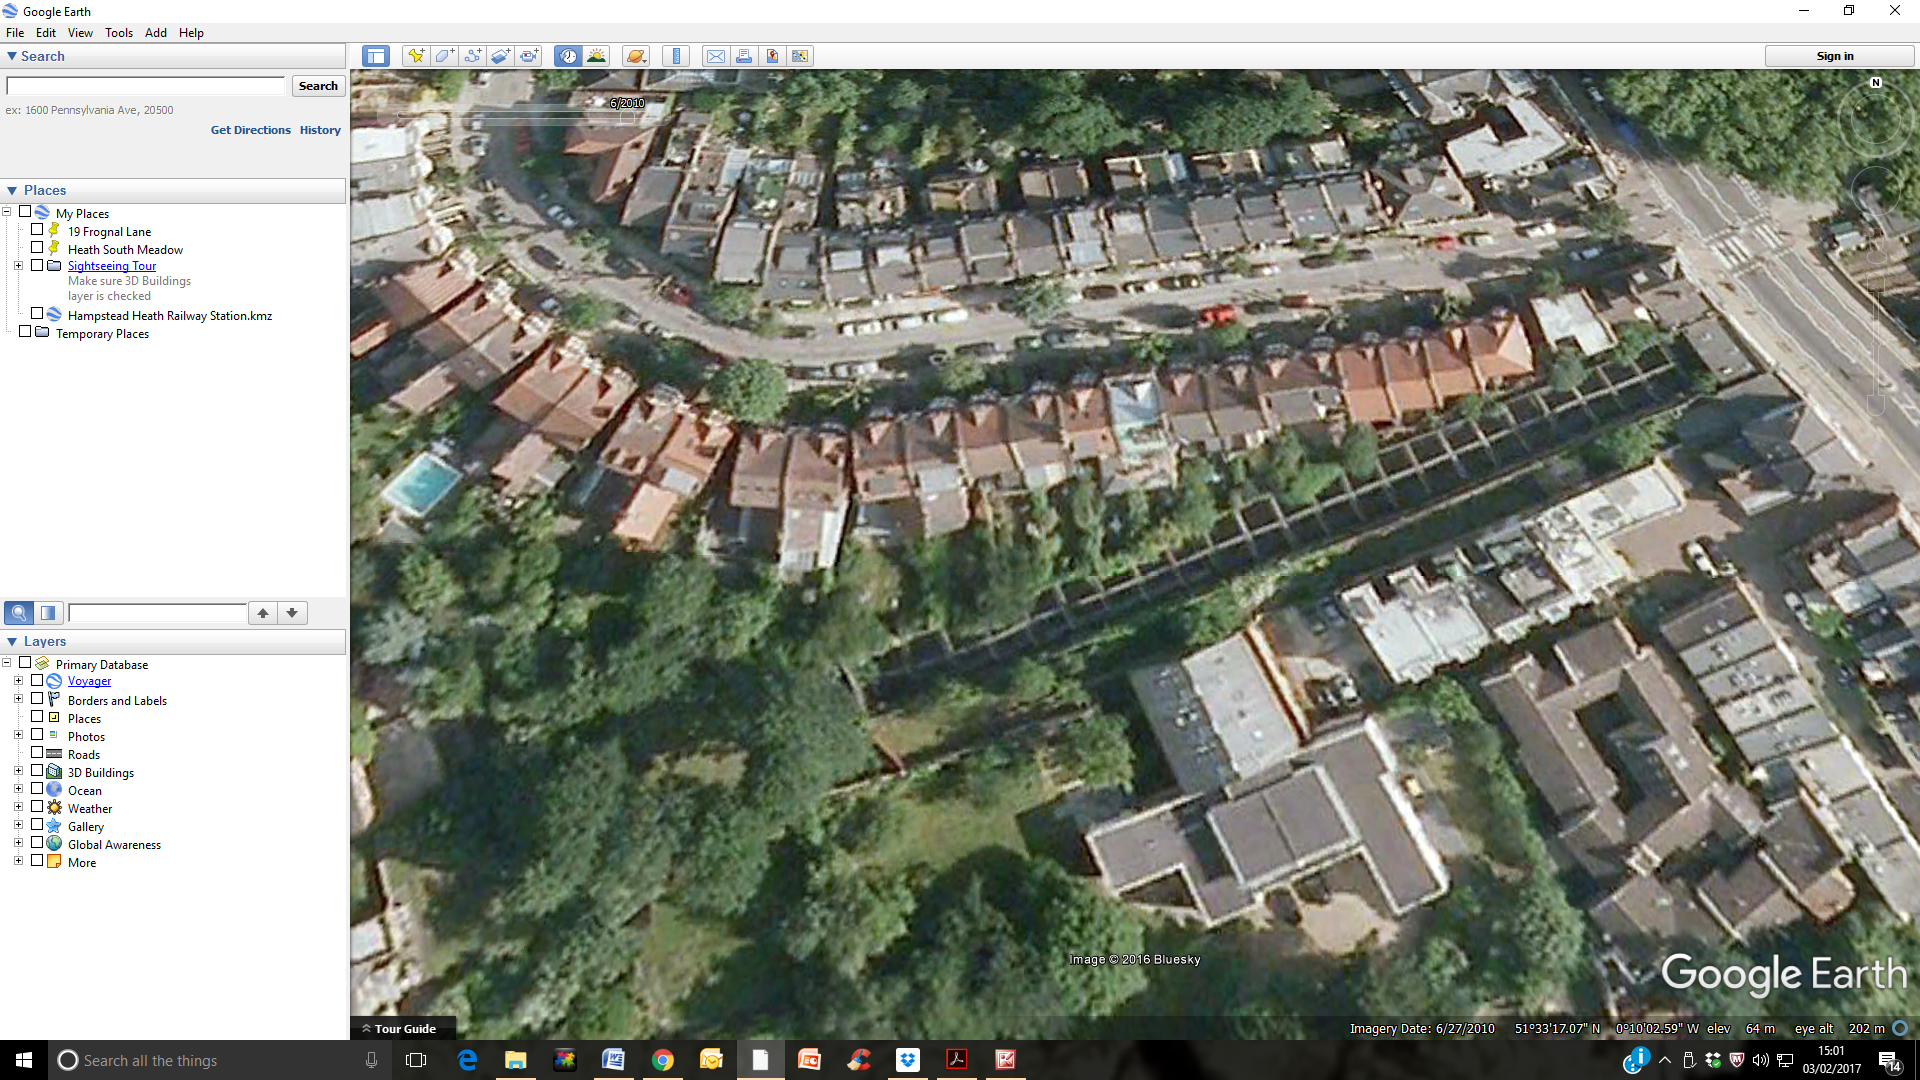This screenshot has height=1080, width=1920.
Task: Open Microsoft Edge from the taskbar
Action: tap(467, 1060)
